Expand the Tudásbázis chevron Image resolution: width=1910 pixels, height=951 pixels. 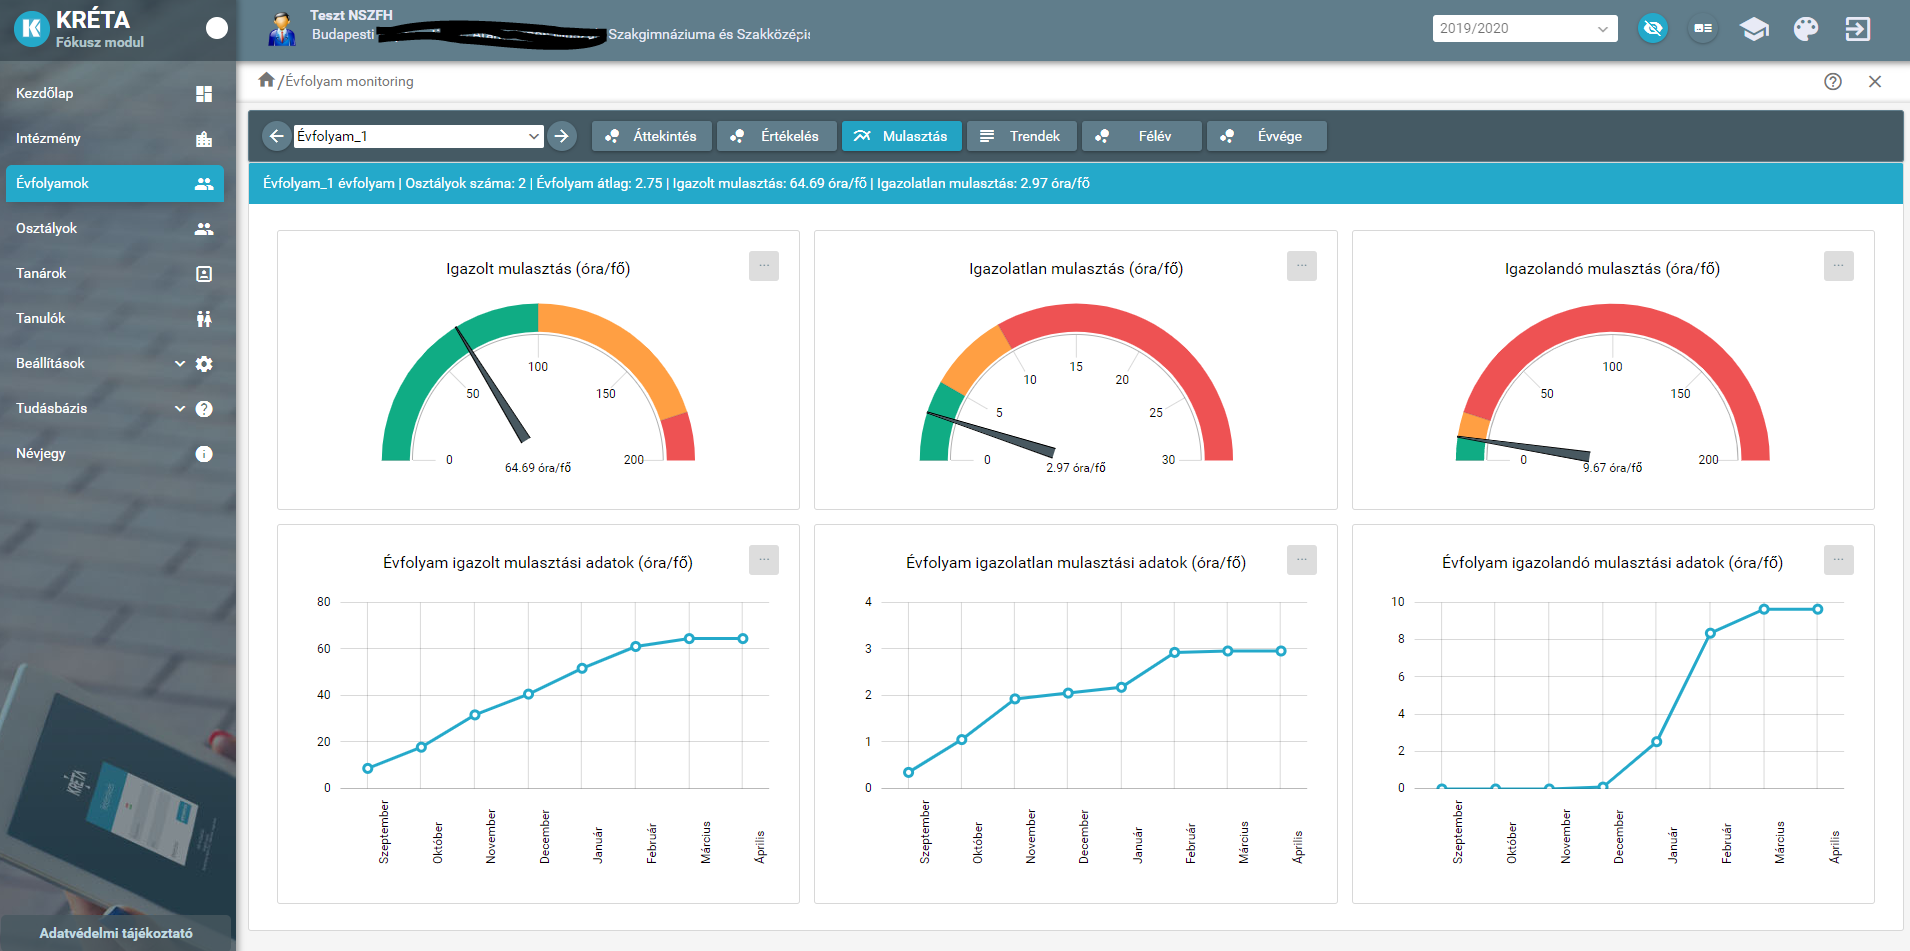(180, 408)
